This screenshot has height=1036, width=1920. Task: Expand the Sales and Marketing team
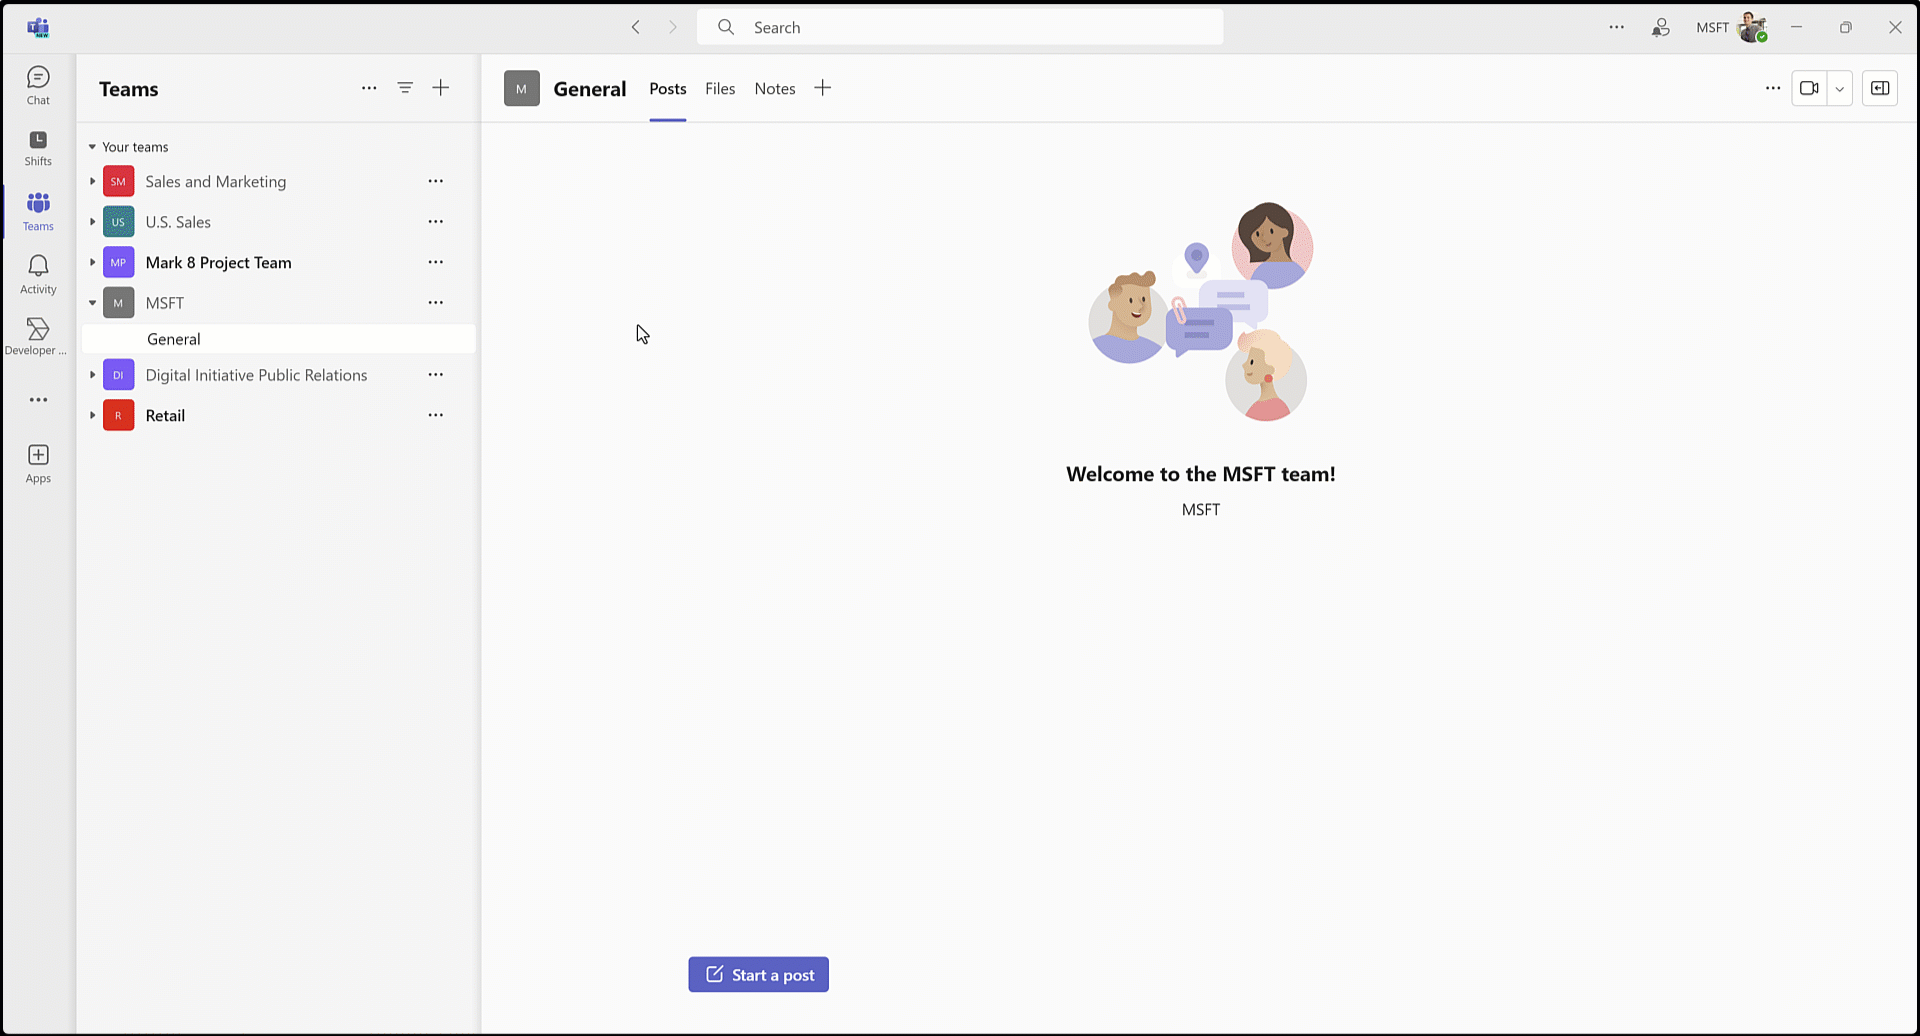92,181
